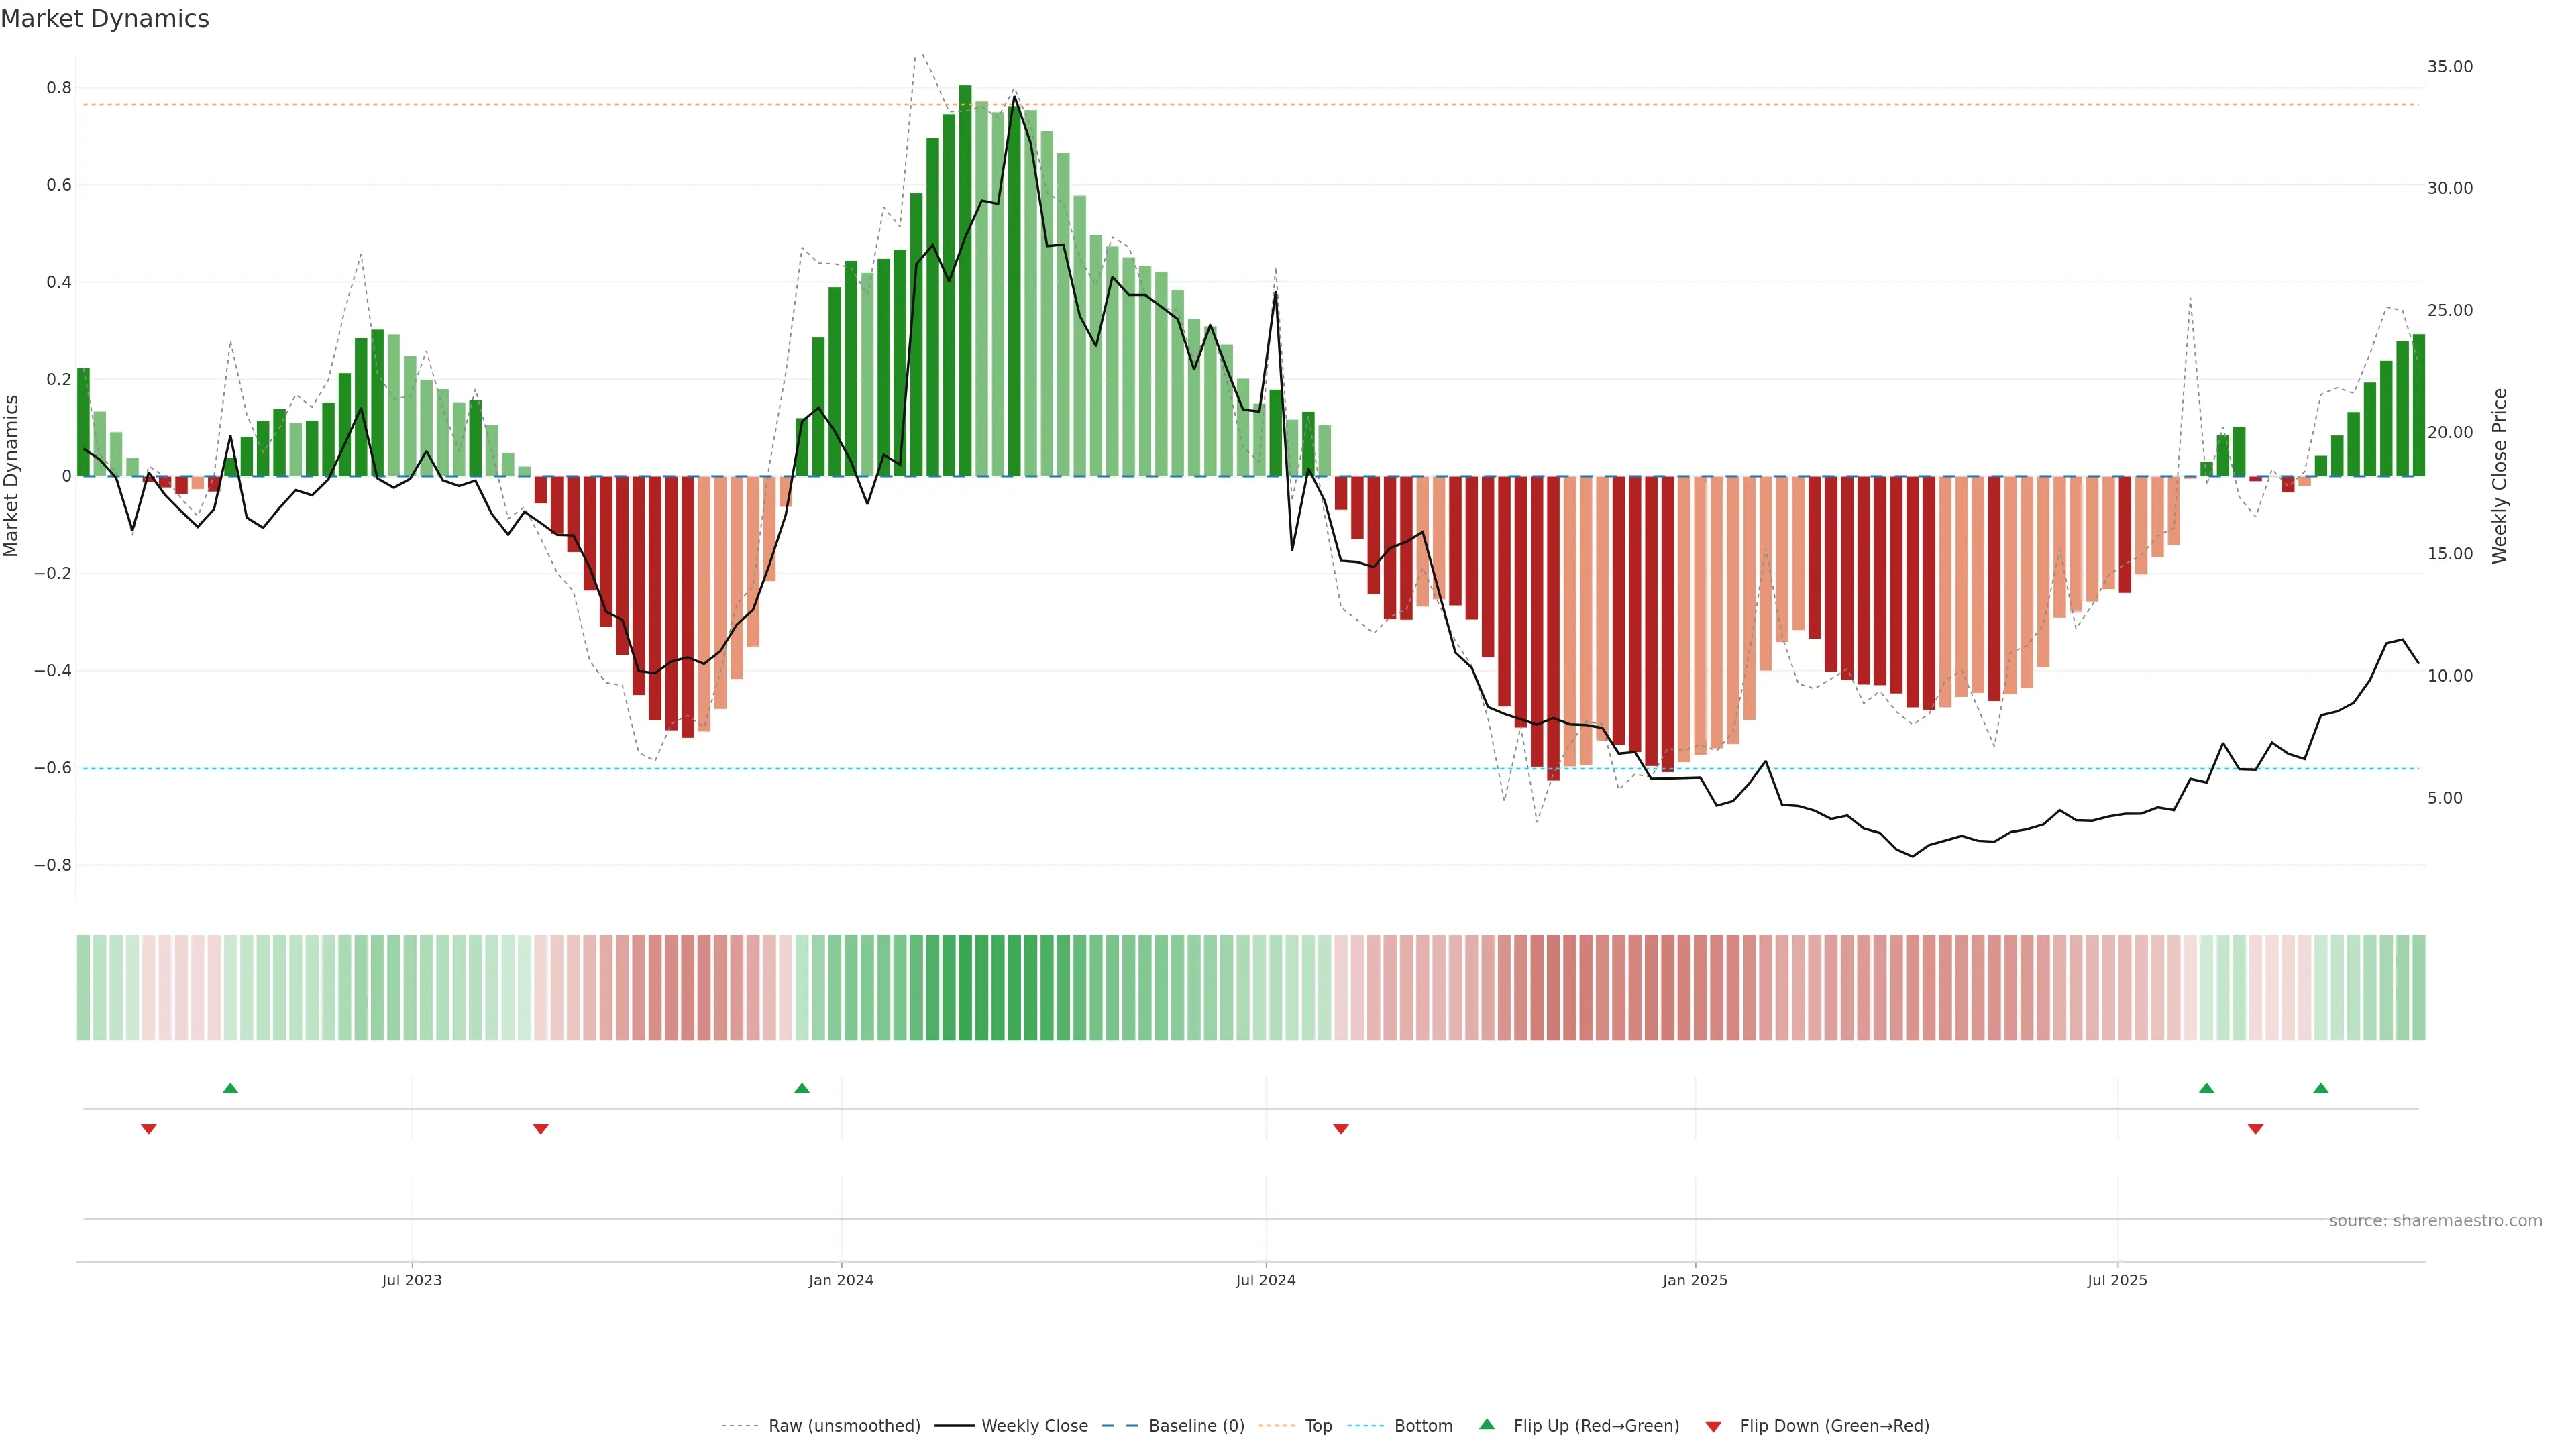Screen dimensions: 2576x1449
Task: Click the red flip-down triangle after Jul 2024
Action: tap(1341, 1129)
